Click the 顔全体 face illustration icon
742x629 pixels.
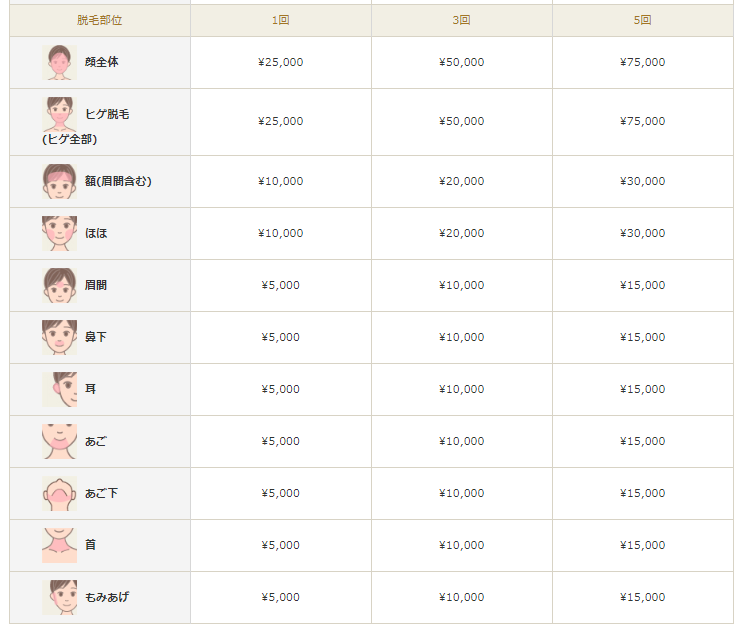(59, 62)
